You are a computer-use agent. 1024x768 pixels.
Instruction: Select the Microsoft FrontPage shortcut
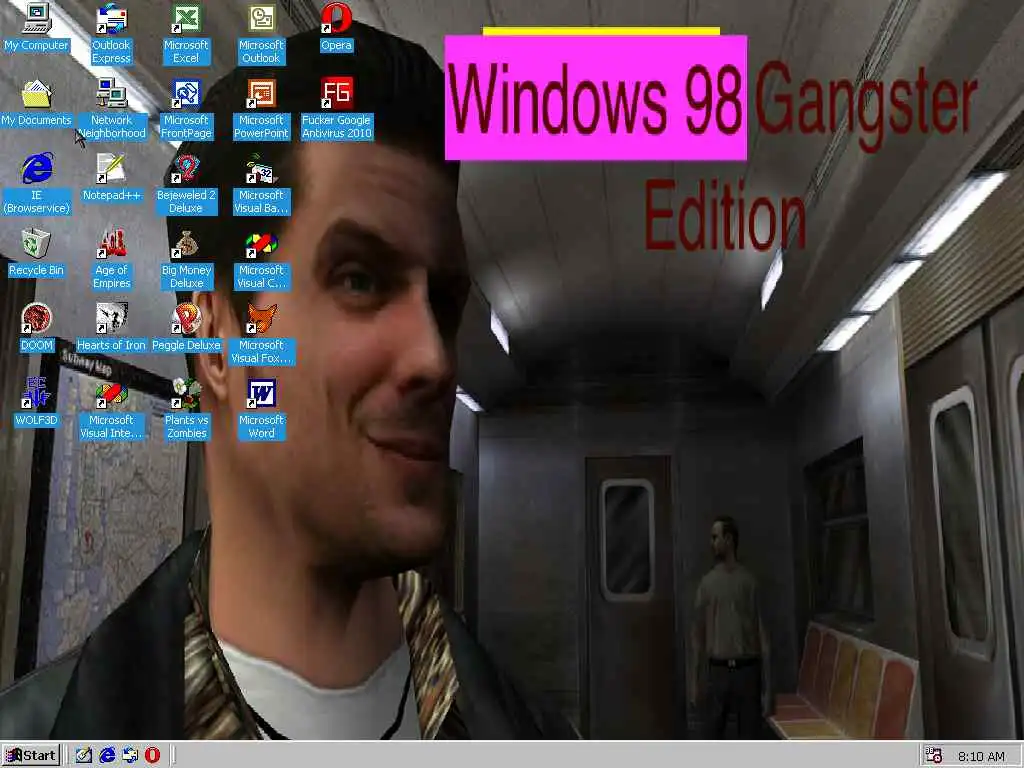point(186,109)
